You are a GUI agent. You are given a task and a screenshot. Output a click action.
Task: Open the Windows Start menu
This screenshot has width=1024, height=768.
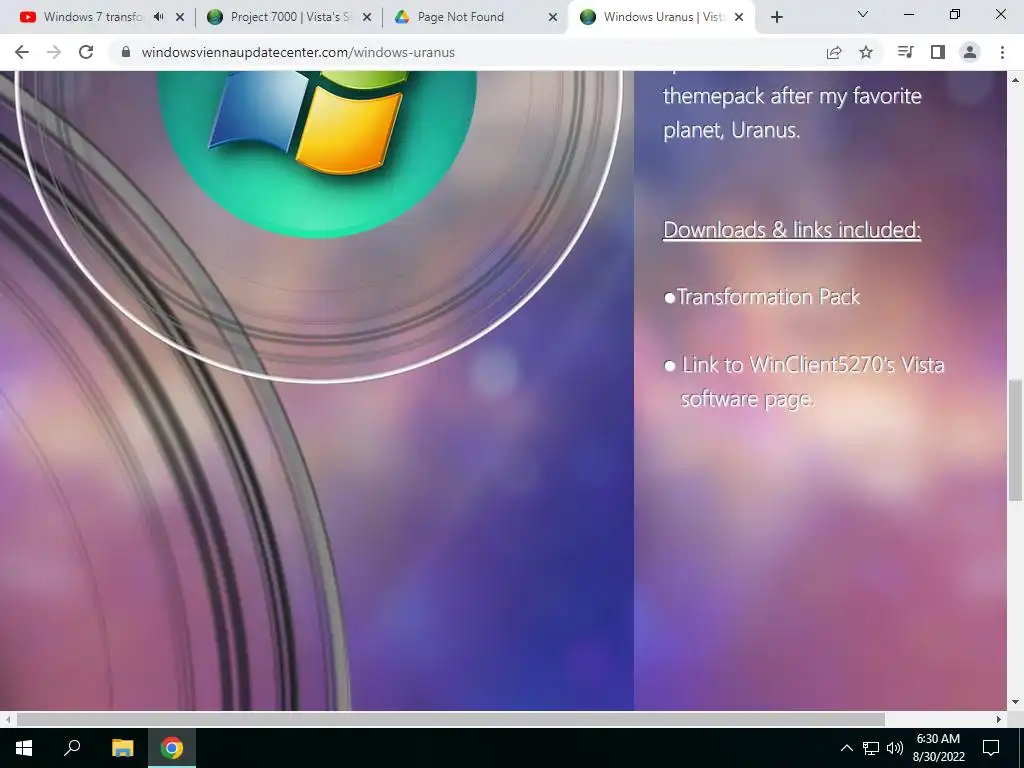(x=24, y=748)
